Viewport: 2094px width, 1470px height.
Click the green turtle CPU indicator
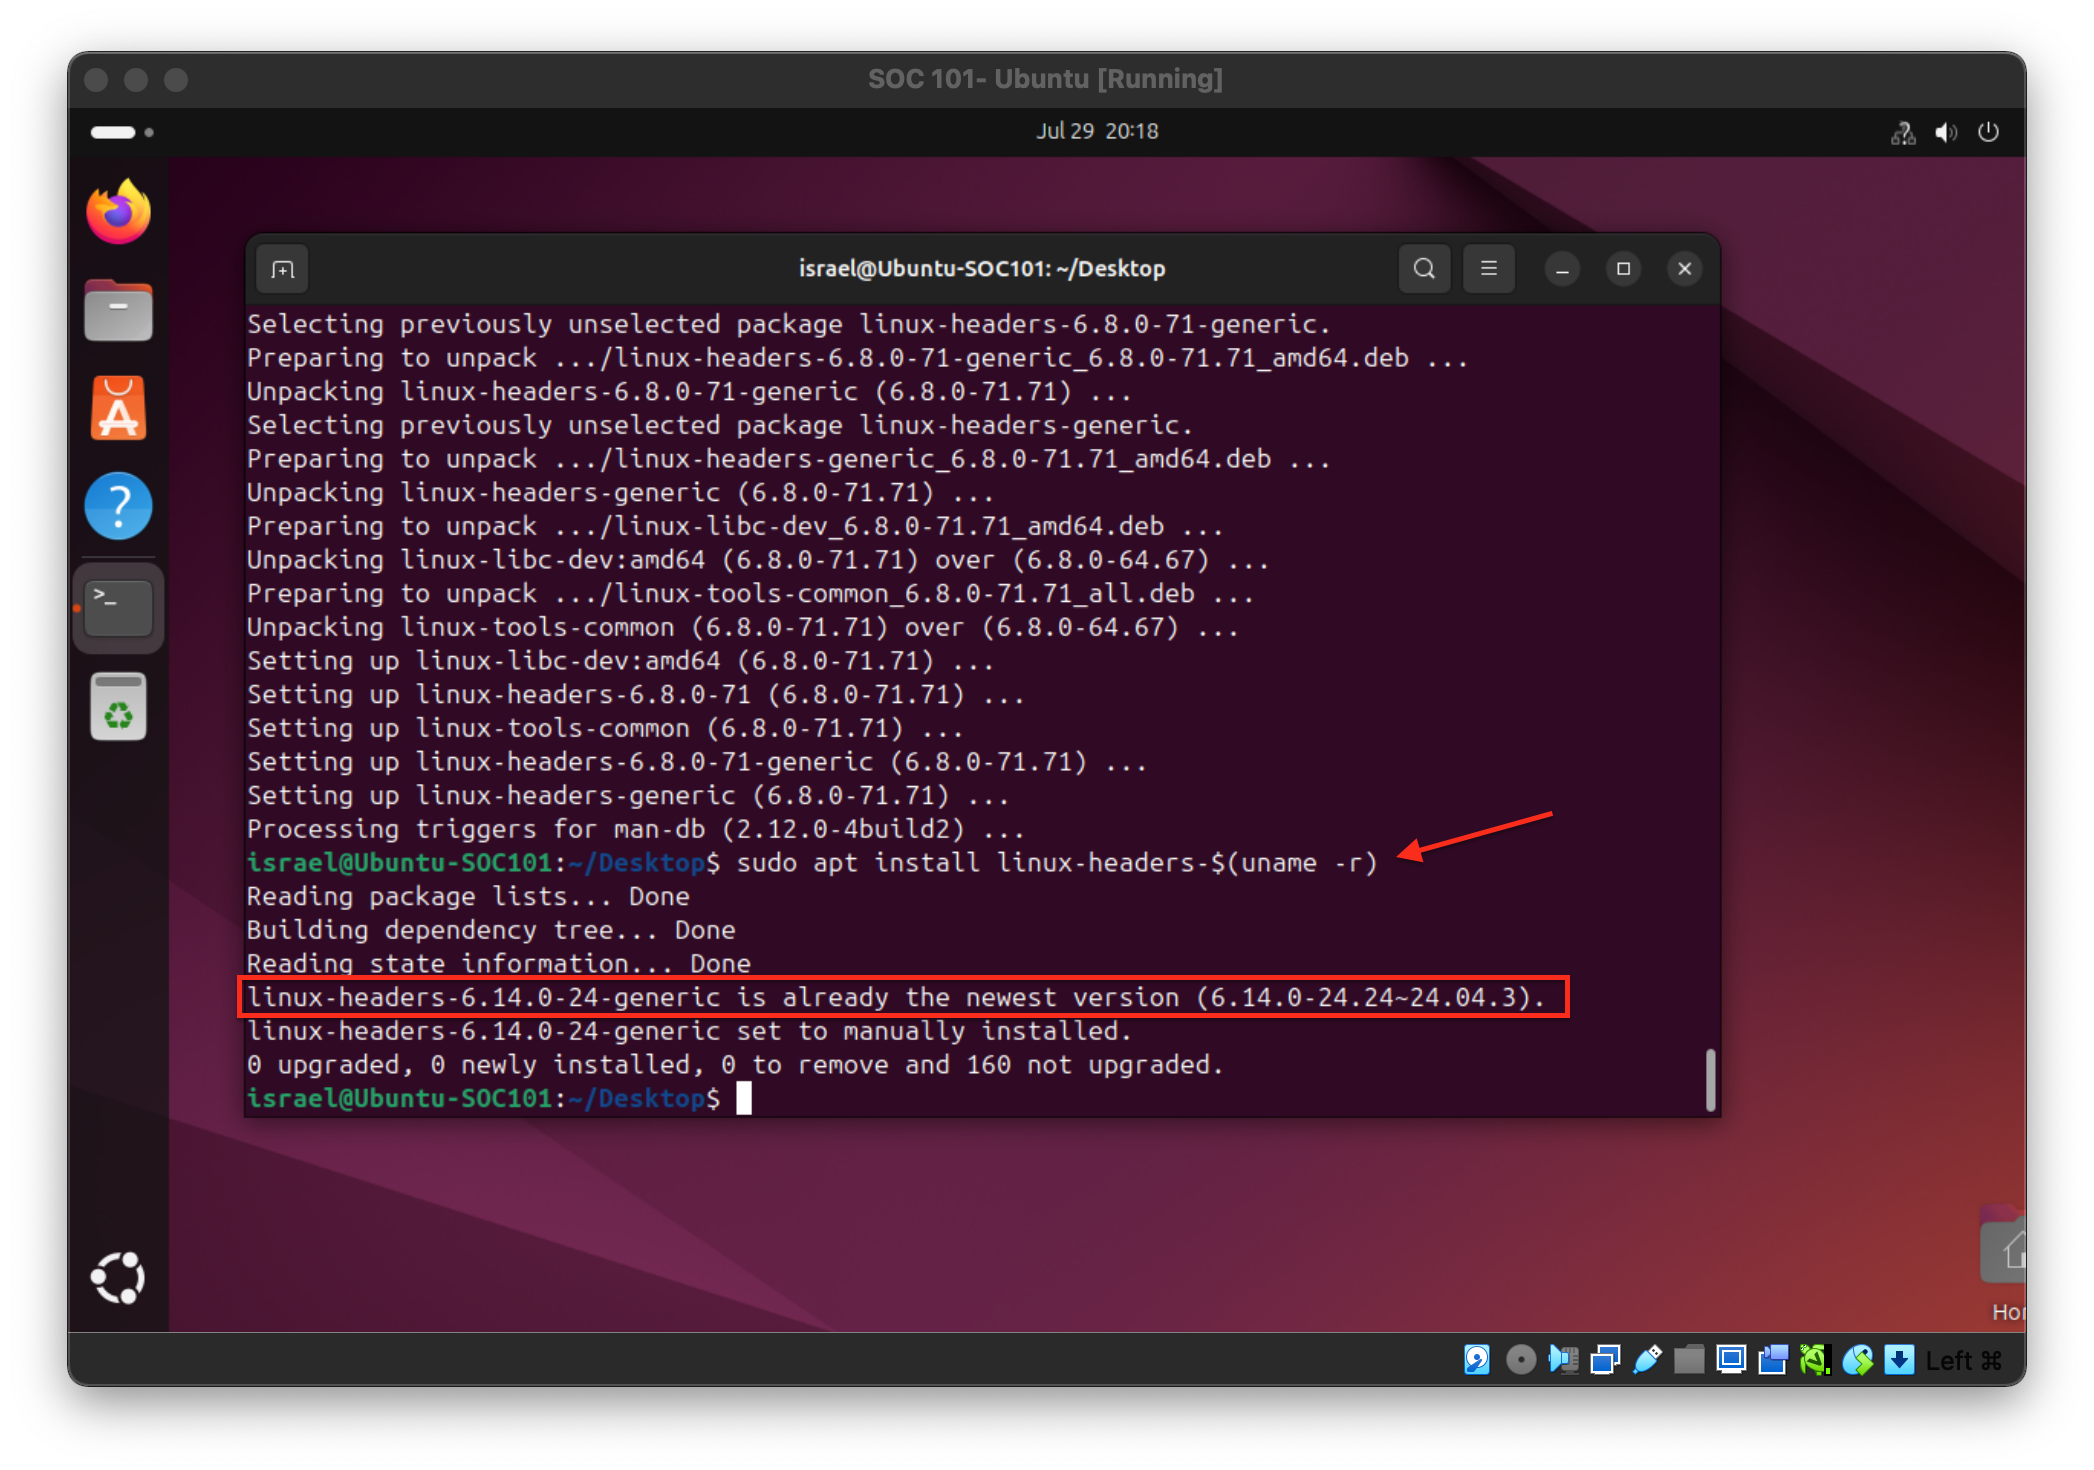click(x=1815, y=1360)
